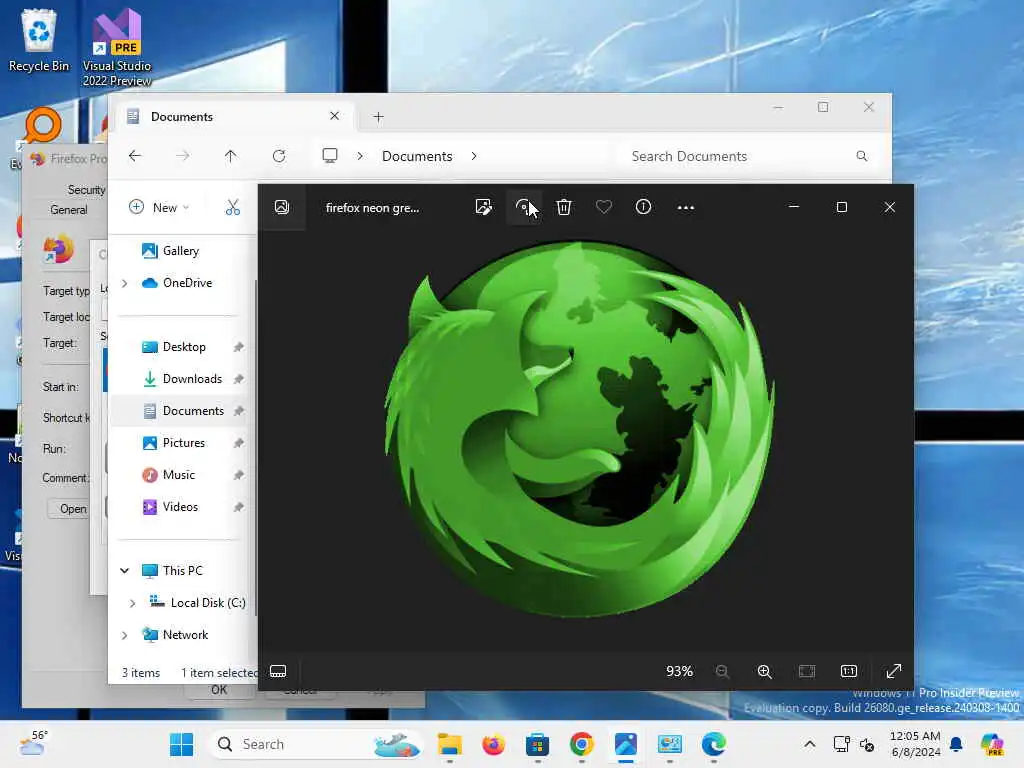Expand the breadcrumb chevron after Documents
This screenshot has height=768, width=1024.
(x=474, y=156)
